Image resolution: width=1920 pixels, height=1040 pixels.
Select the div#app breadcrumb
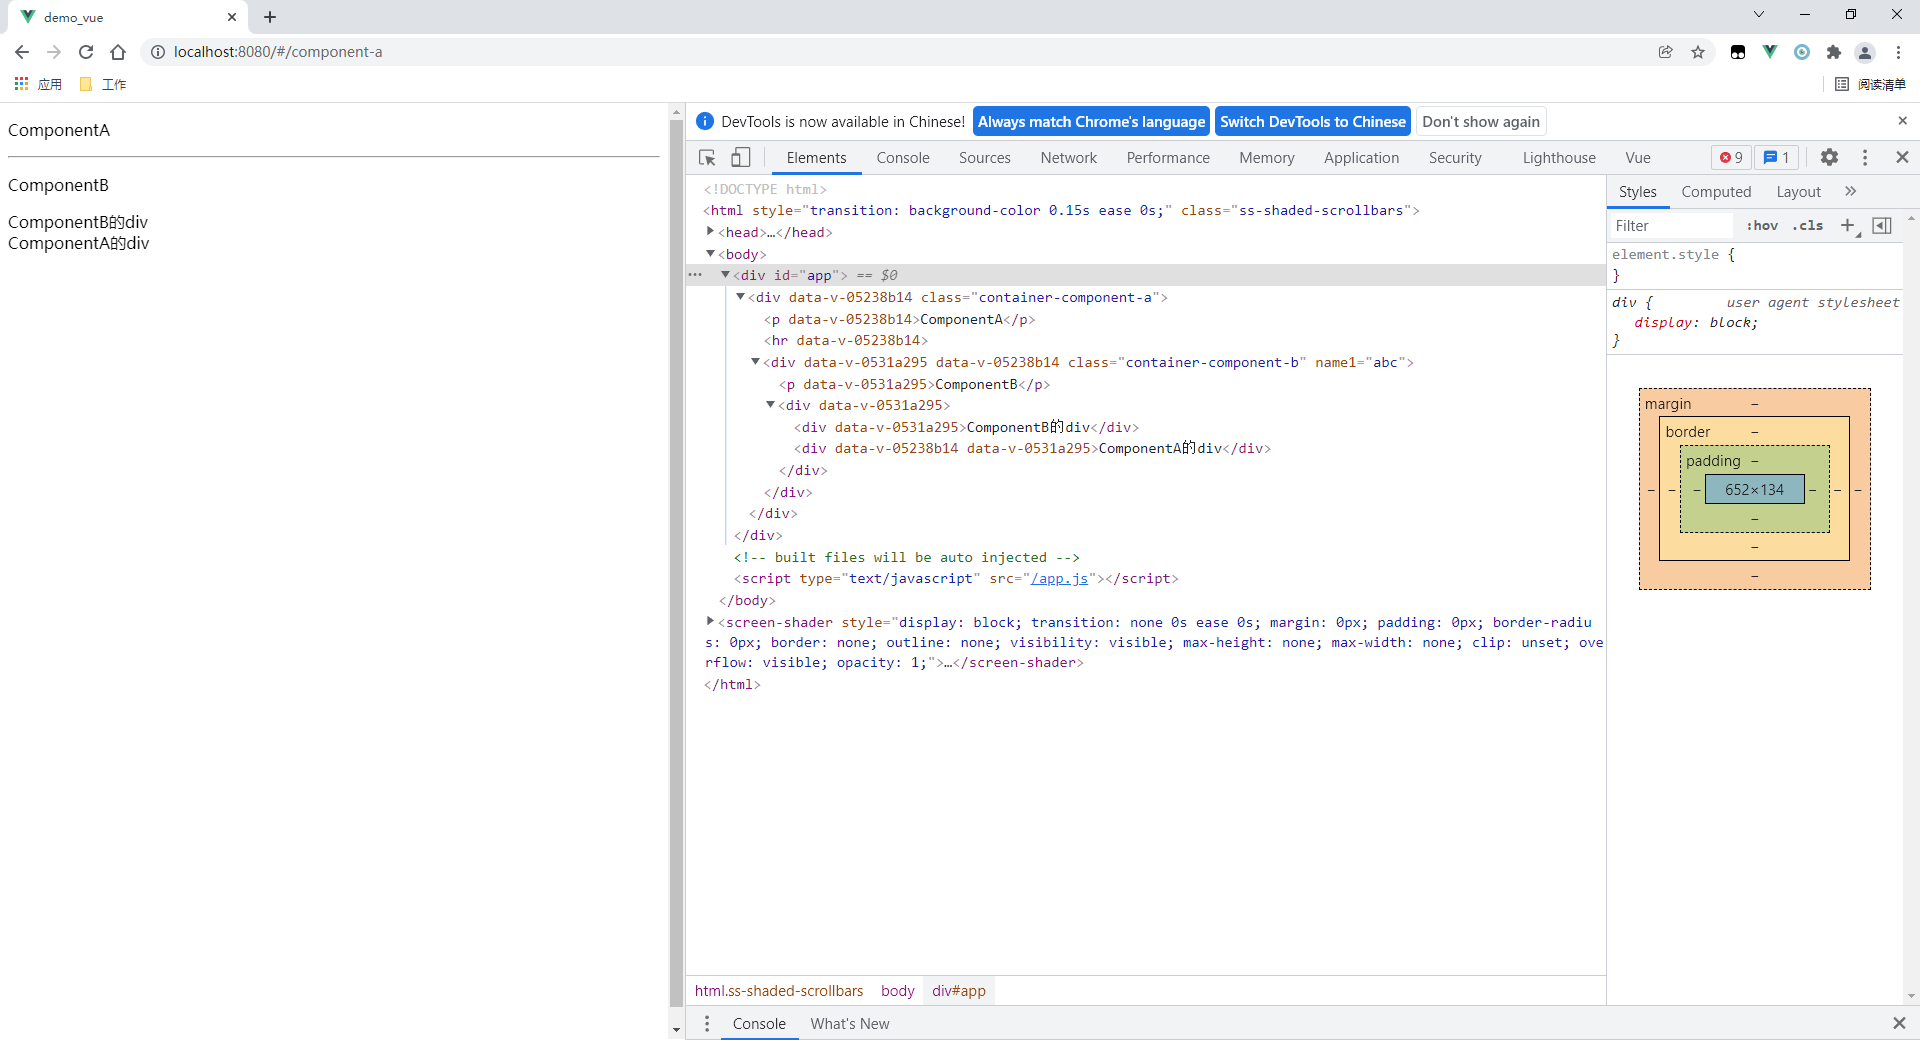(x=959, y=990)
